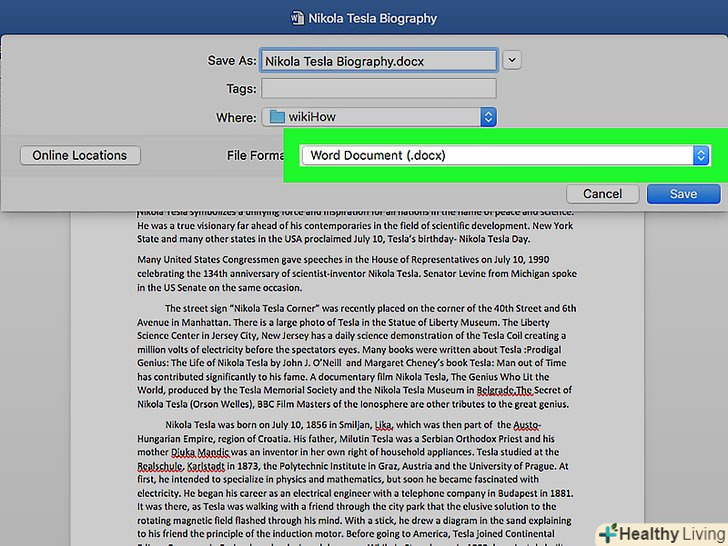This screenshot has width=728, height=546.
Task: Click the Tags input field
Action: click(x=379, y=88)
